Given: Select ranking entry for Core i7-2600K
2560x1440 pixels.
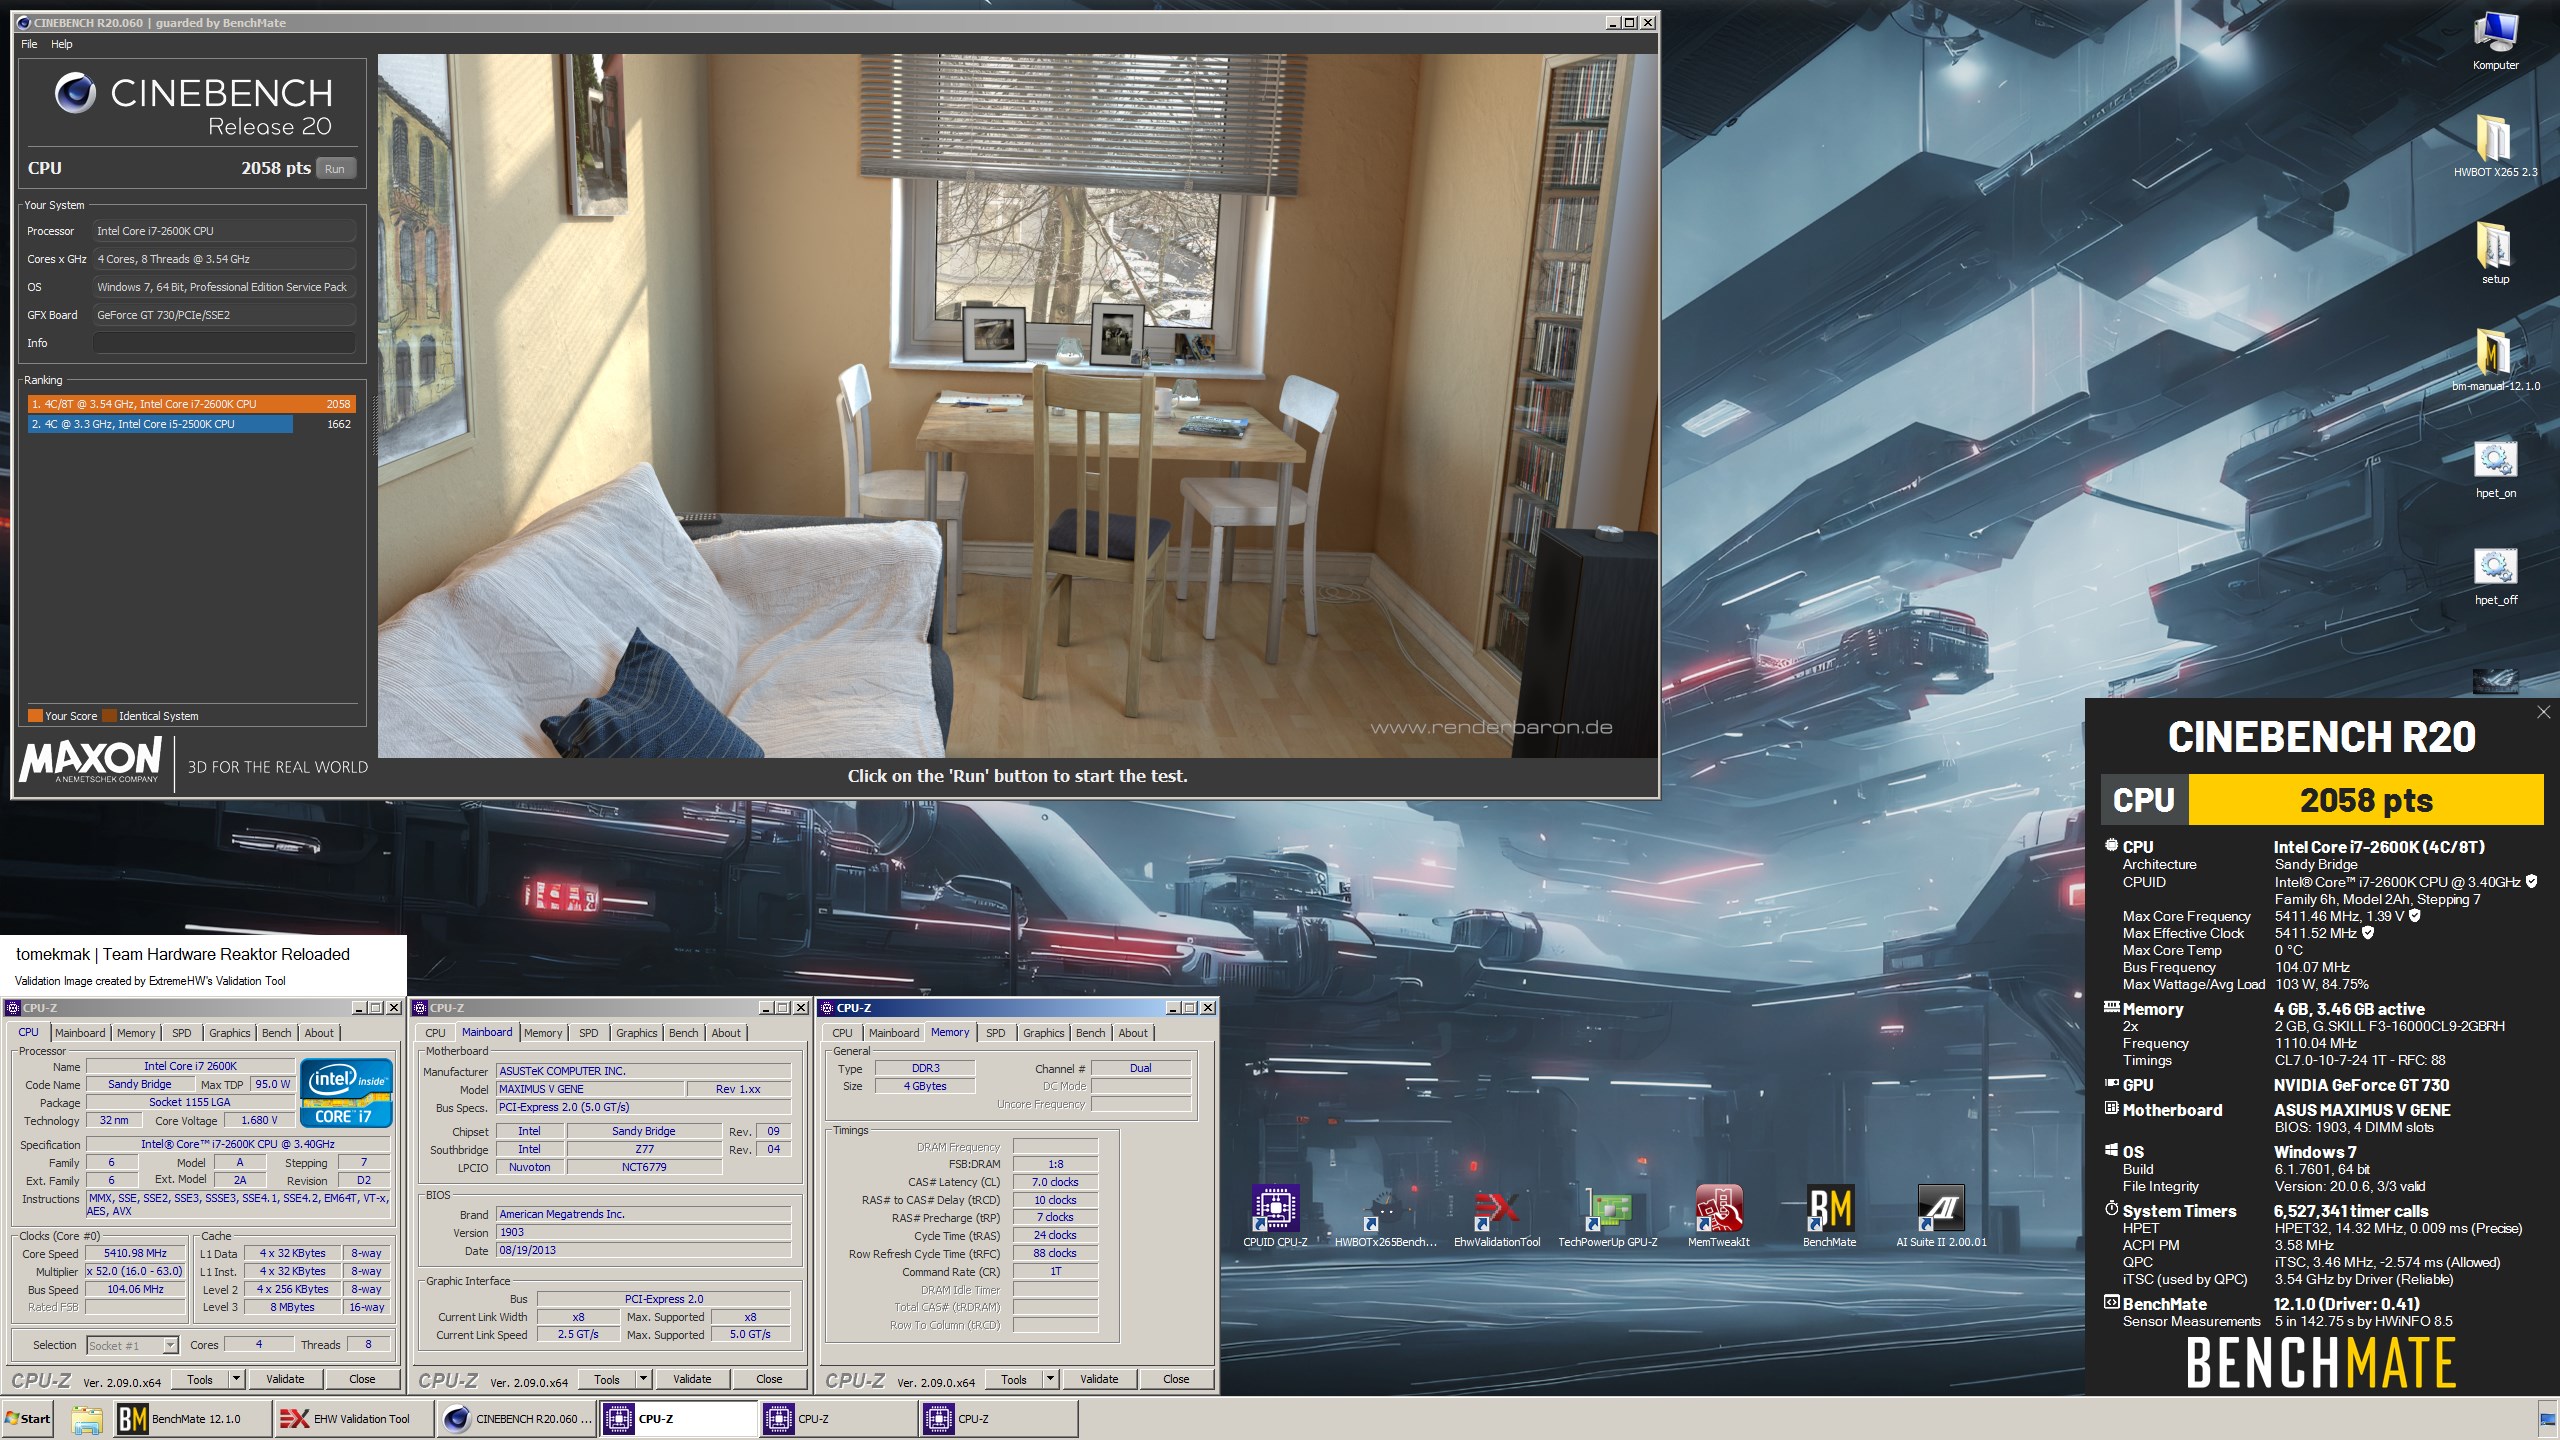Looking at the screenshot, I should (x=190, y=404).
